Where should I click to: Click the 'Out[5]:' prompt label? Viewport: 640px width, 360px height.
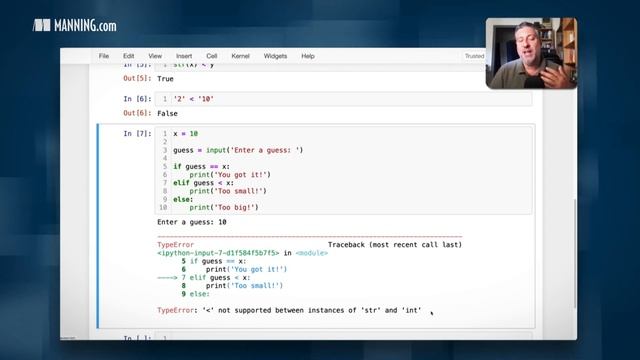click(x=137, y=78)
